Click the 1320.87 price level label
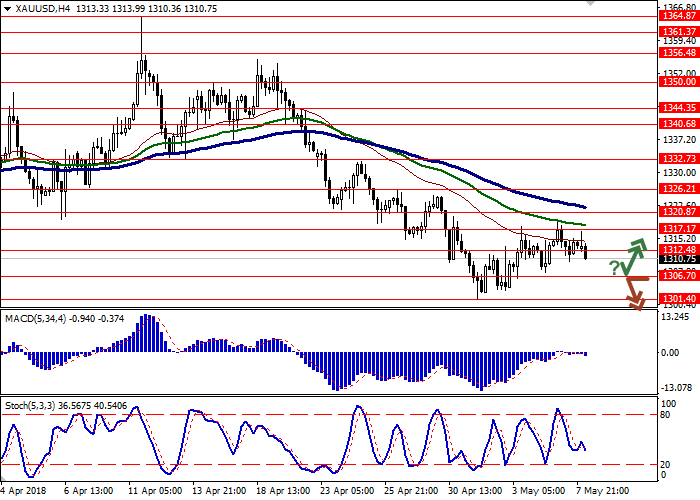Screen dimensions: 700x500 (x=676, y=212)
